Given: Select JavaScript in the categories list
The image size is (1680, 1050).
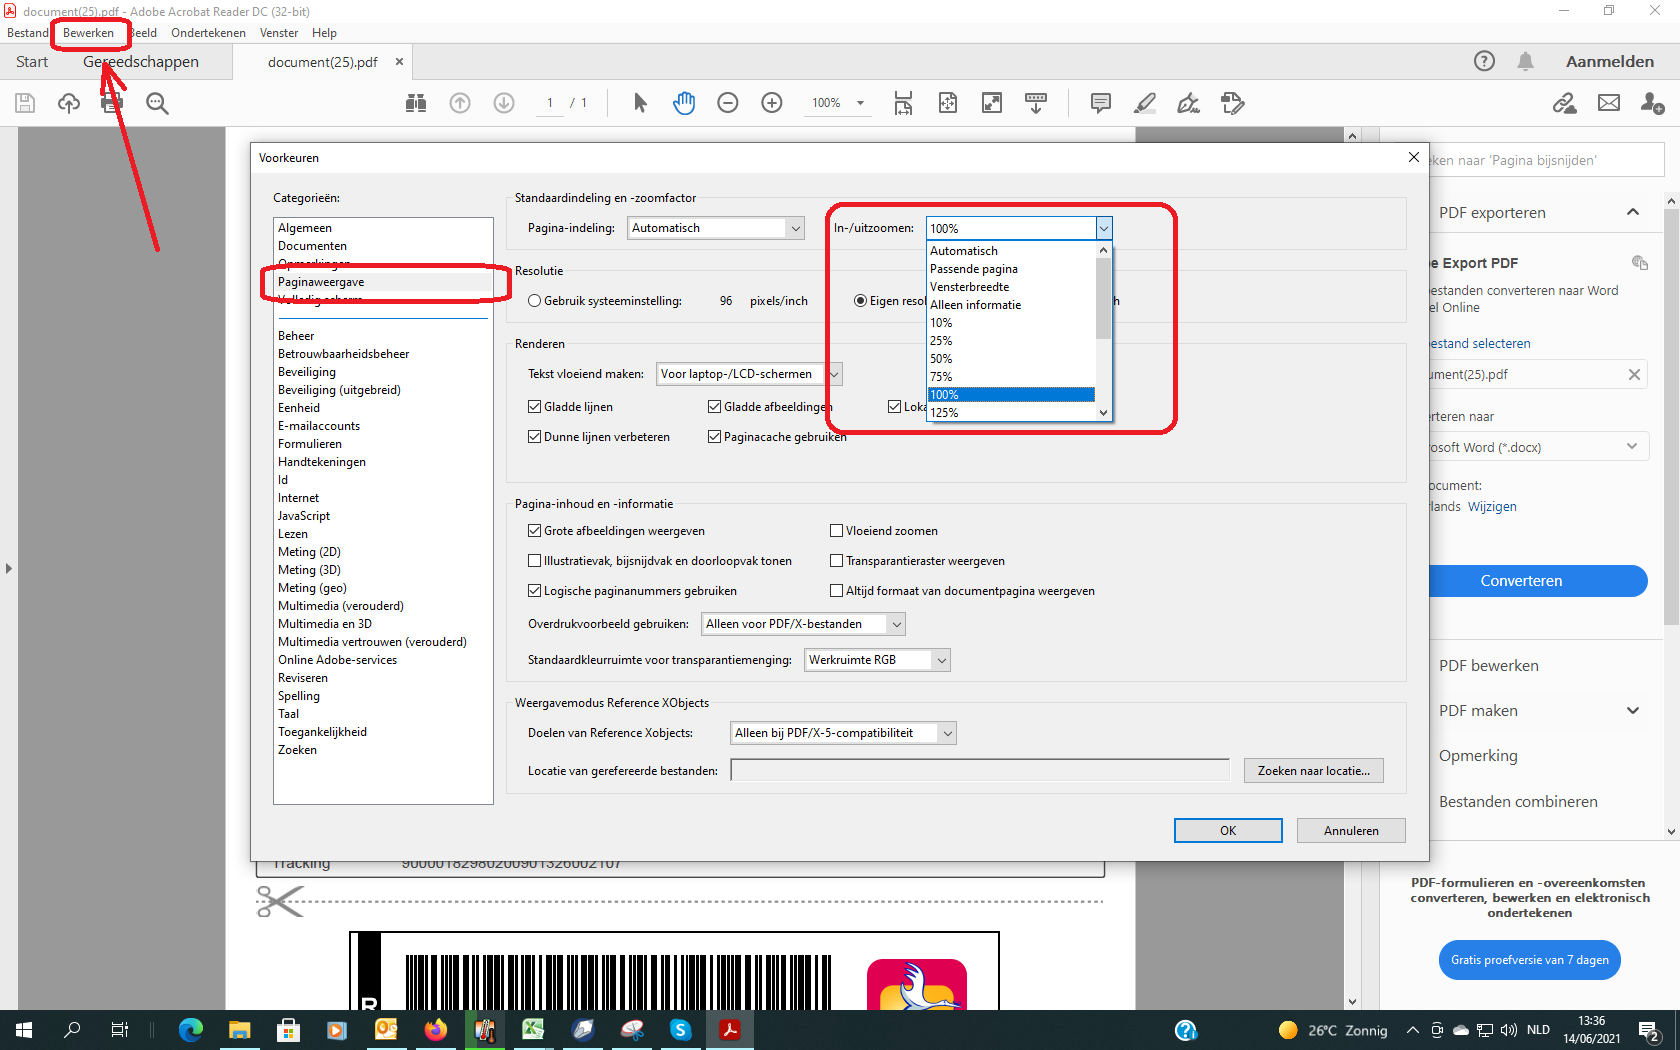Looking at the screenshot, I should click(304, 516).
